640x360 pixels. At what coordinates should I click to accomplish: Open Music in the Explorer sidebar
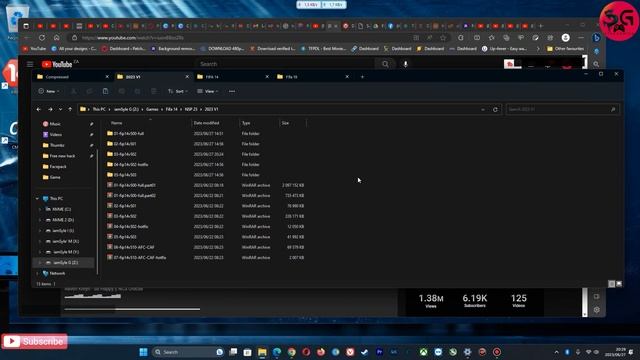coord(52,124)
